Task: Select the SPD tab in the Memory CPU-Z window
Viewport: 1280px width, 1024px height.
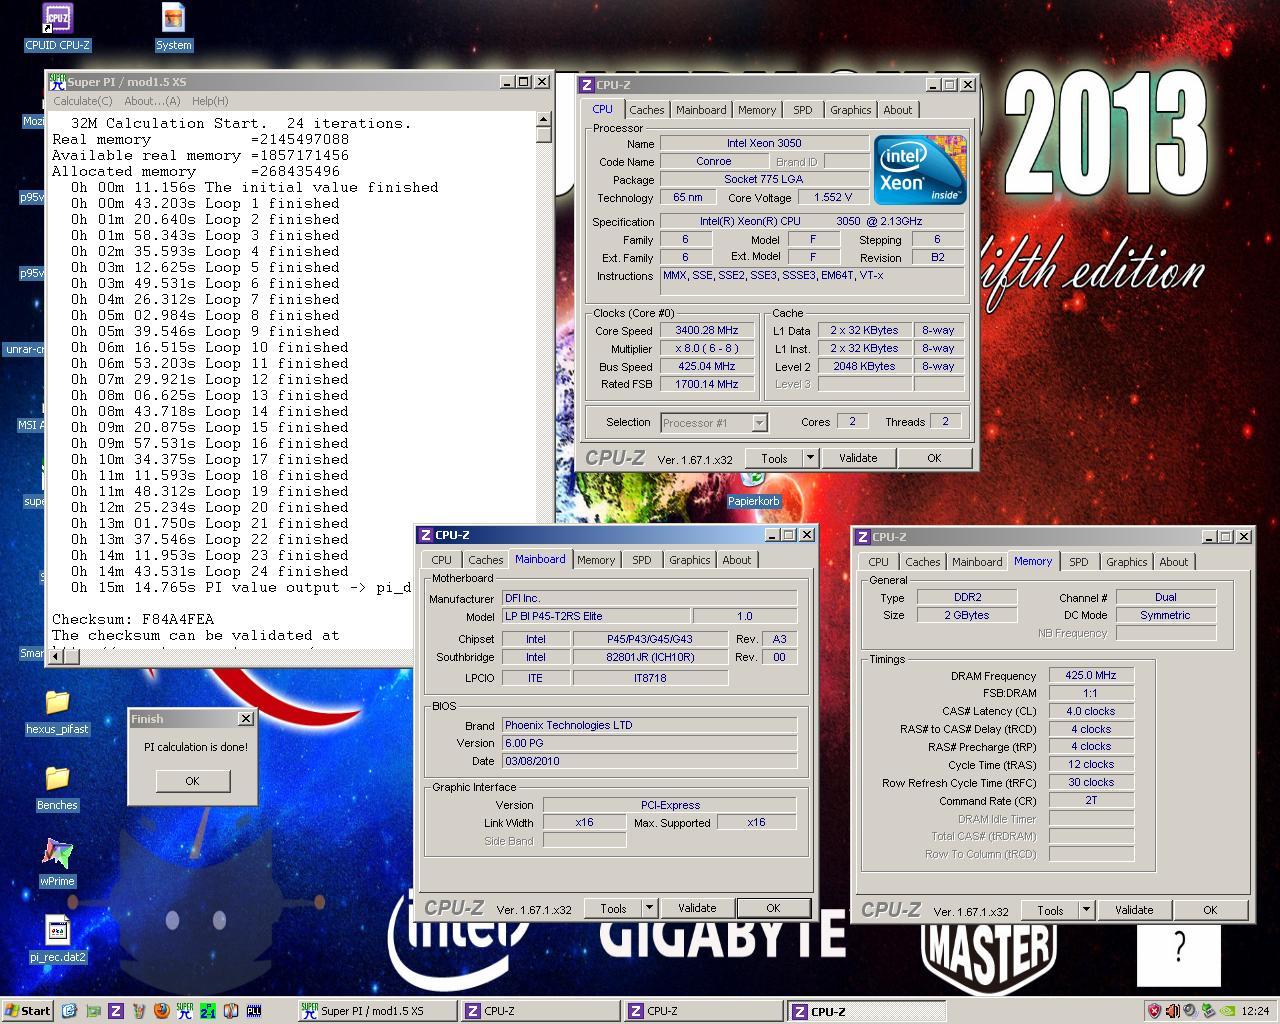Action: pos(1078,562)
